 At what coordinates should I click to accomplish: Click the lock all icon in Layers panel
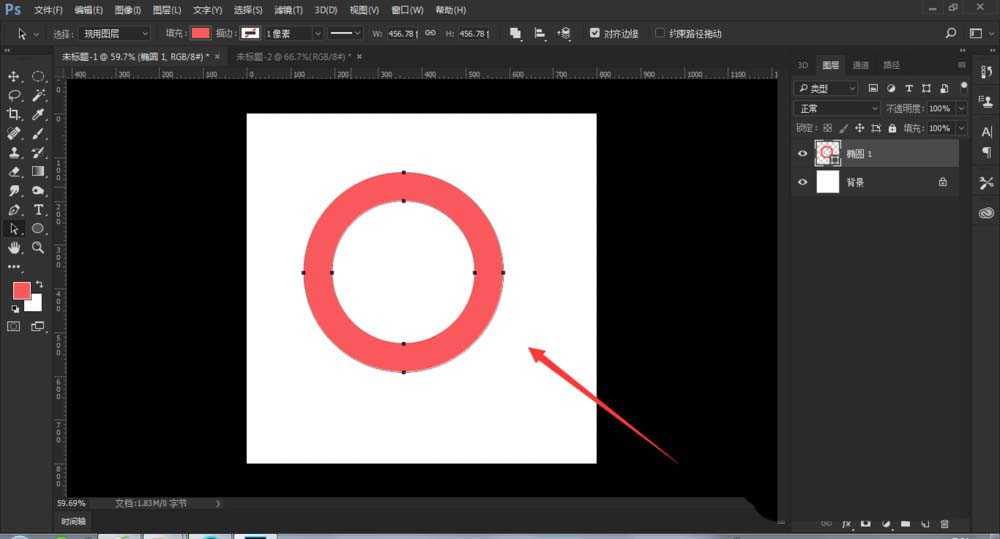[x=893, y=128]
